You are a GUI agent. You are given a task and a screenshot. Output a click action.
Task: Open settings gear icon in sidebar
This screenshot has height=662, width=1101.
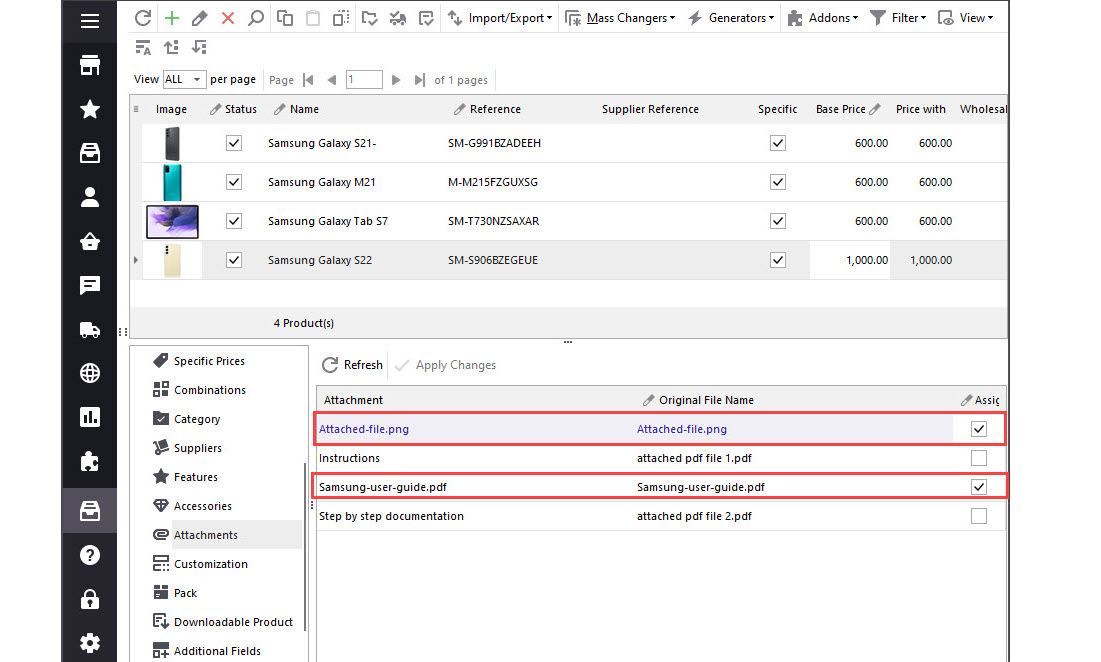[90, 643]
